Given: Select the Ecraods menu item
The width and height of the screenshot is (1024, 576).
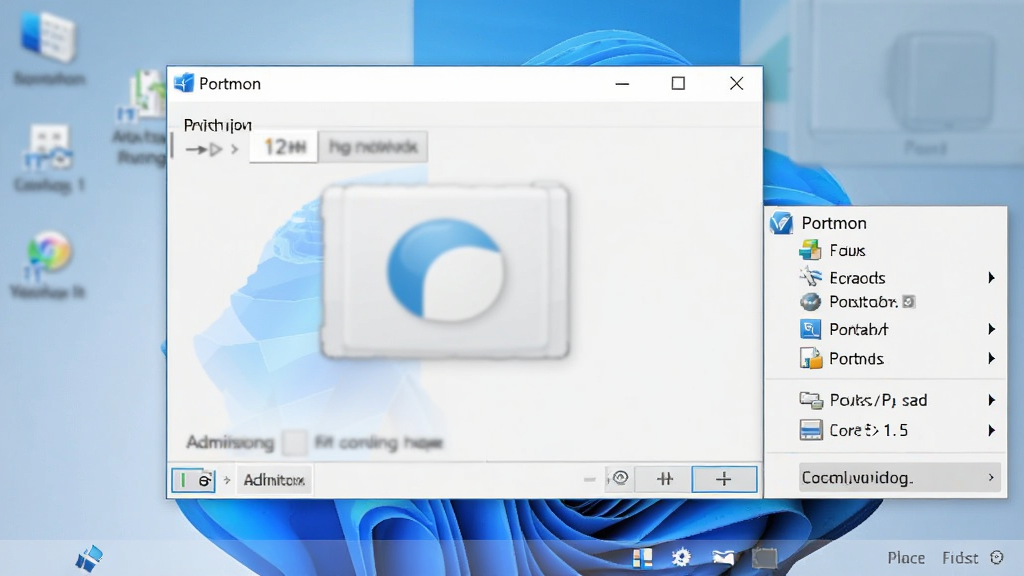Looking at the screenshot, I should tap(857, 278).
